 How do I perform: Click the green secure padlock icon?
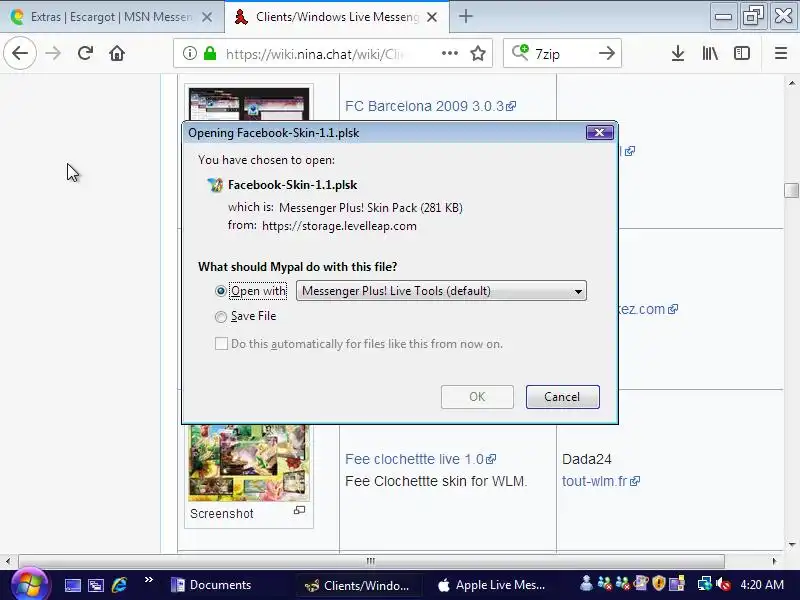coord(210,53)
